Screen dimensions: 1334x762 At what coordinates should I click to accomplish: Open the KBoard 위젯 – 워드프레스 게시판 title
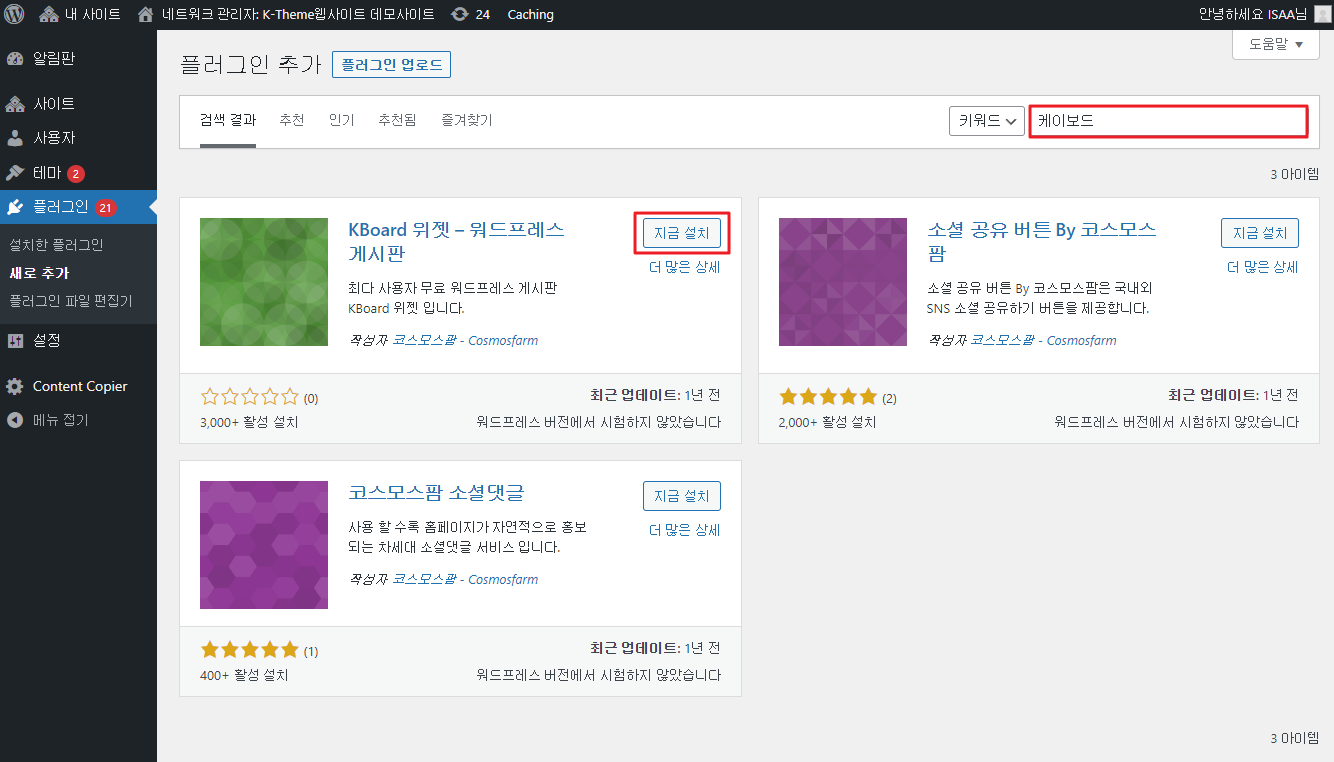click(x=456, y=241)
